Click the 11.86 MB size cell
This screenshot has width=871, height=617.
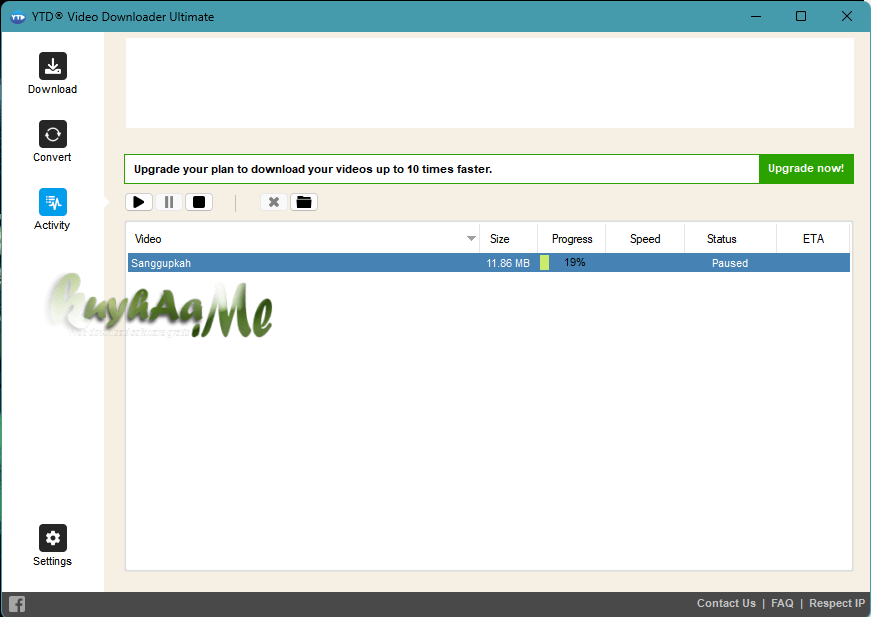point(508,263)
